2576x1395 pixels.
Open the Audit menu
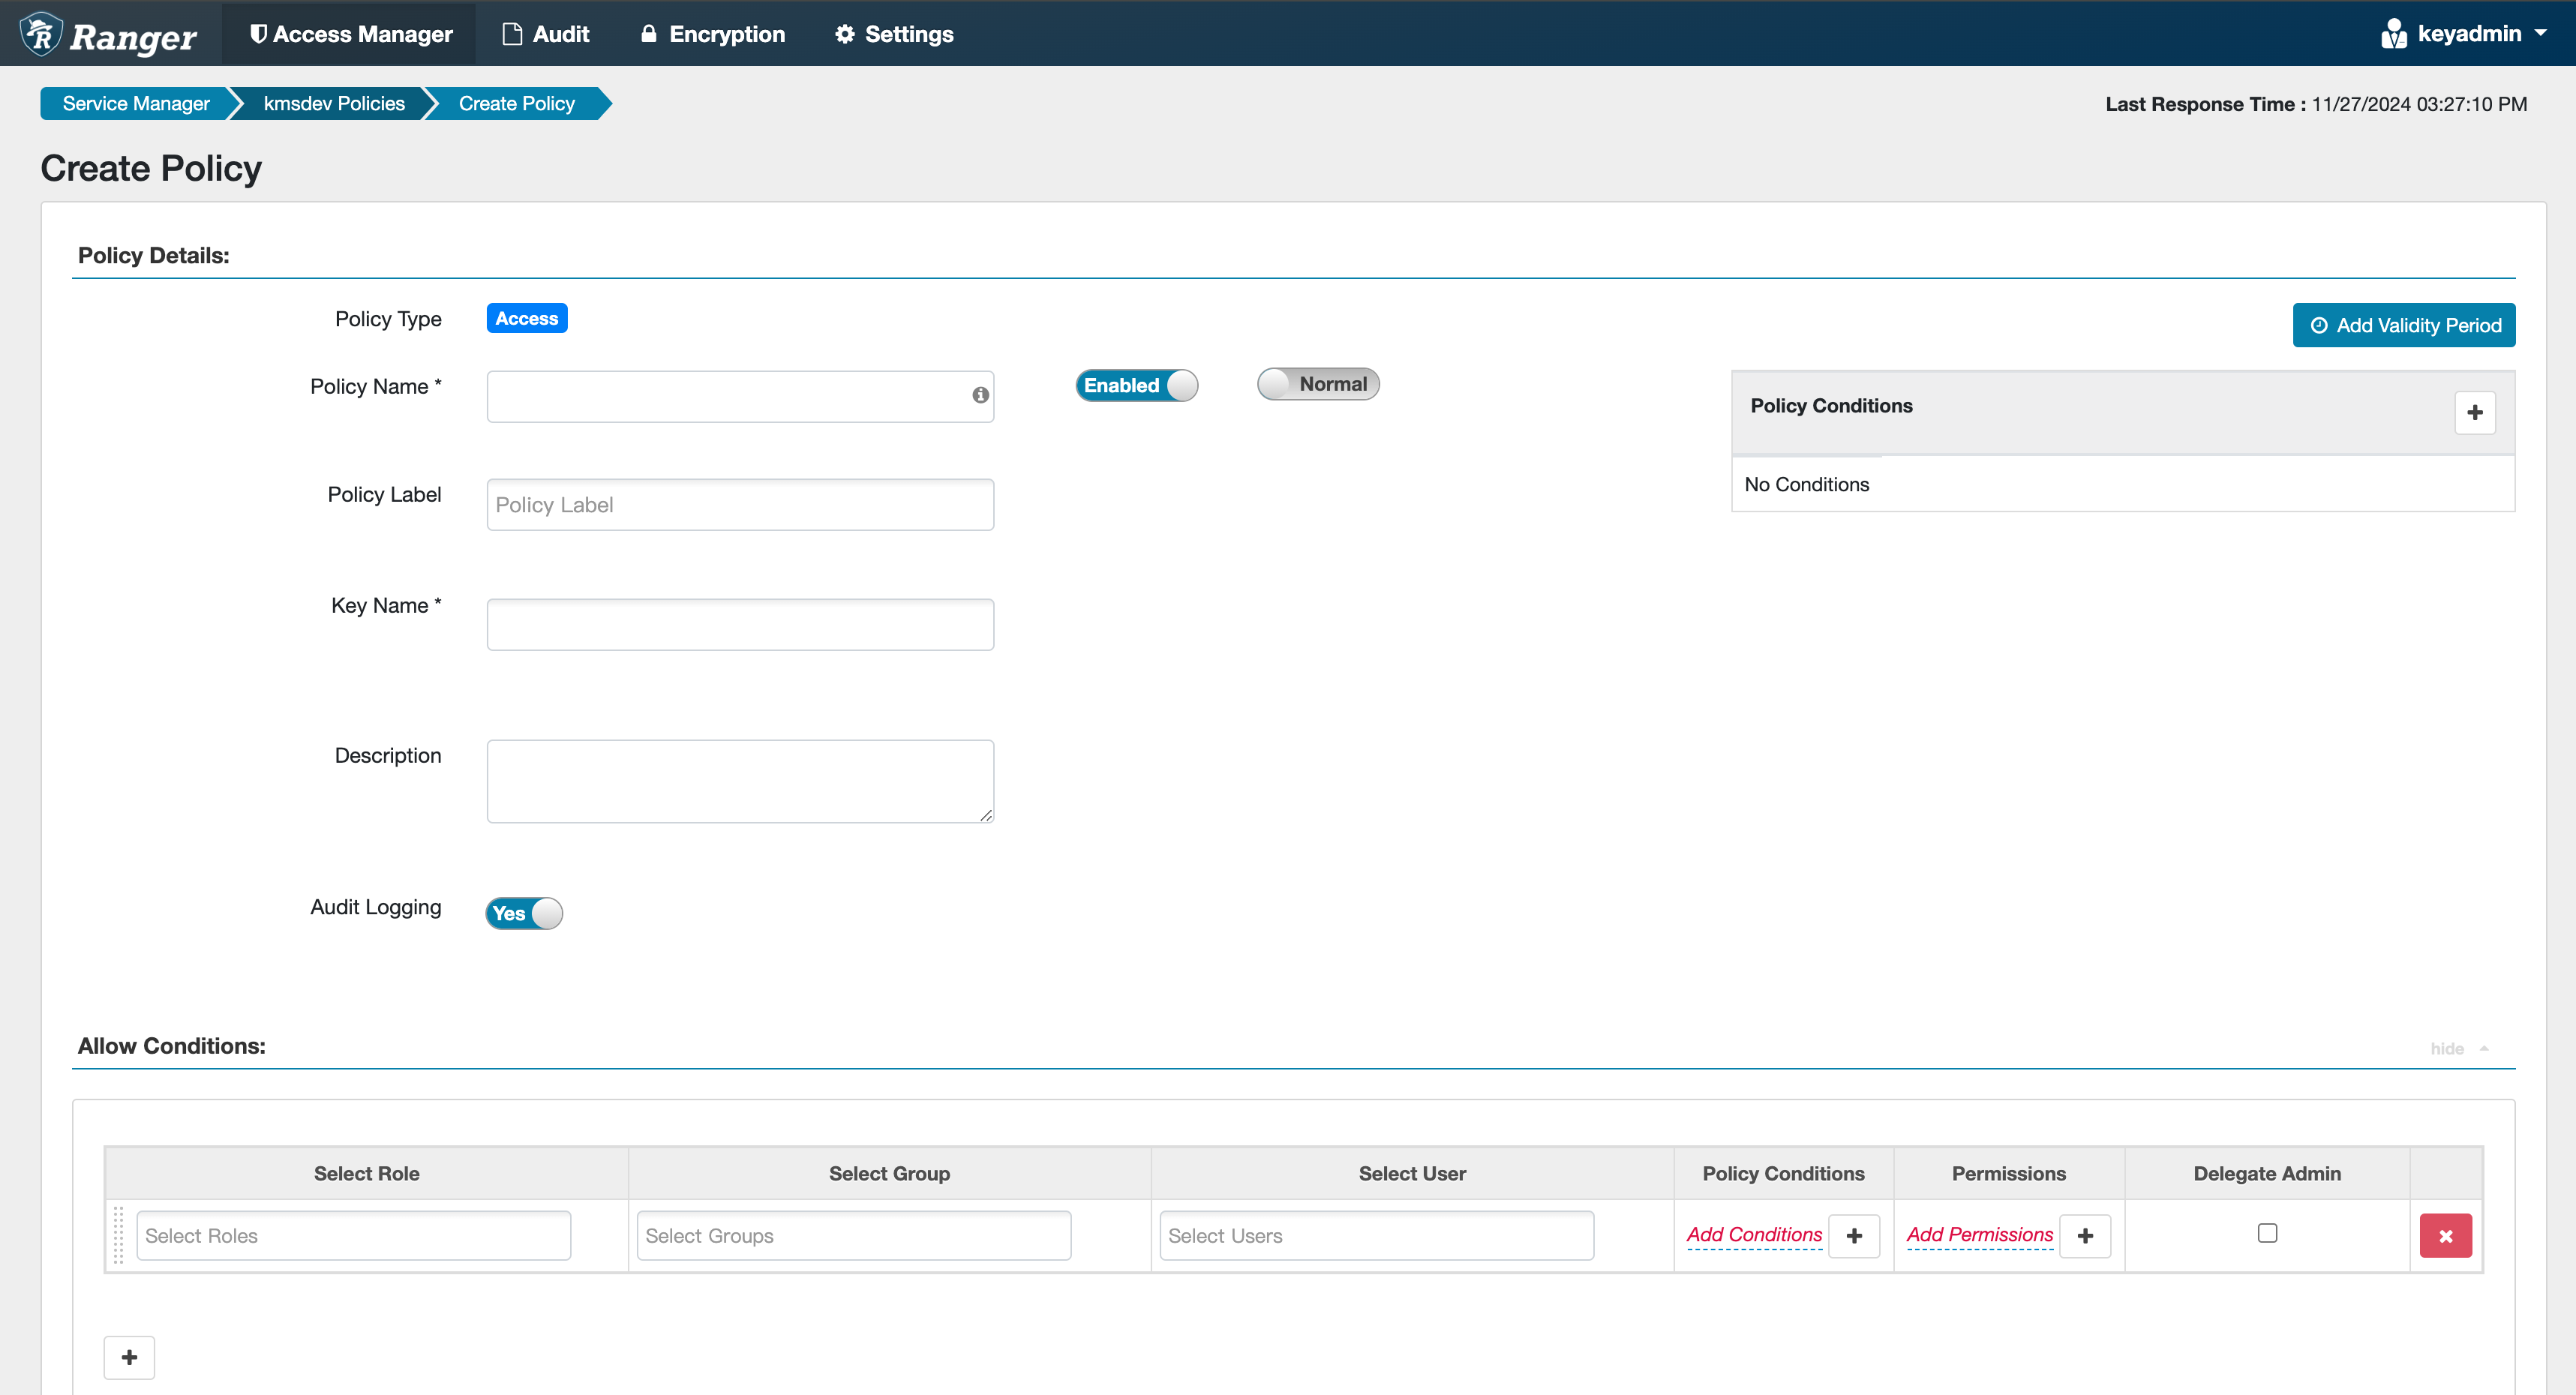point(546,34)
